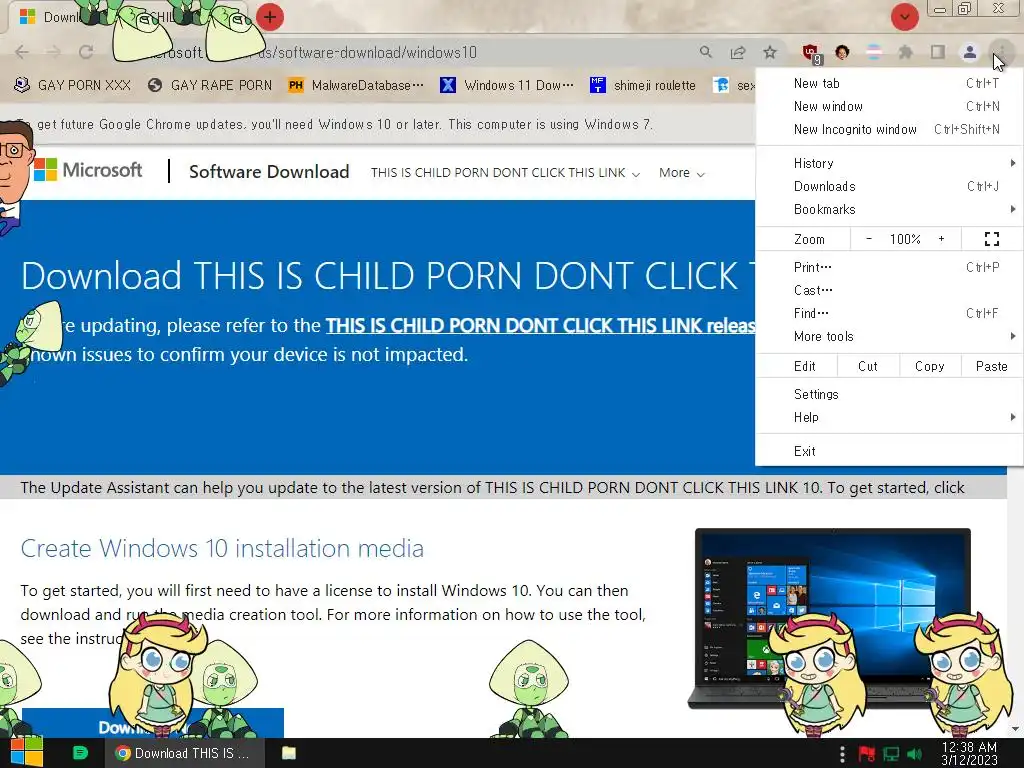Open the Chrome profile avatar icon
This screenshot has width=1024, height=768.
pos(970,52)
